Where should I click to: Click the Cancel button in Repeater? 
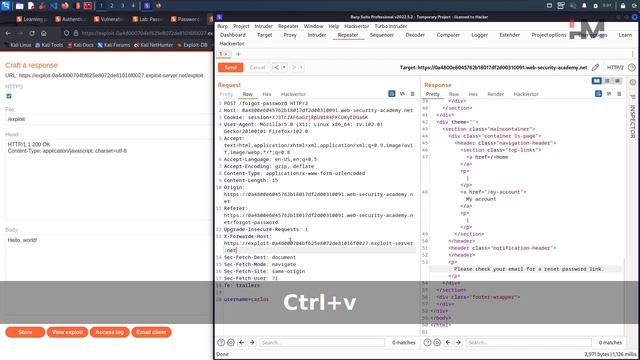click(257, 68)
